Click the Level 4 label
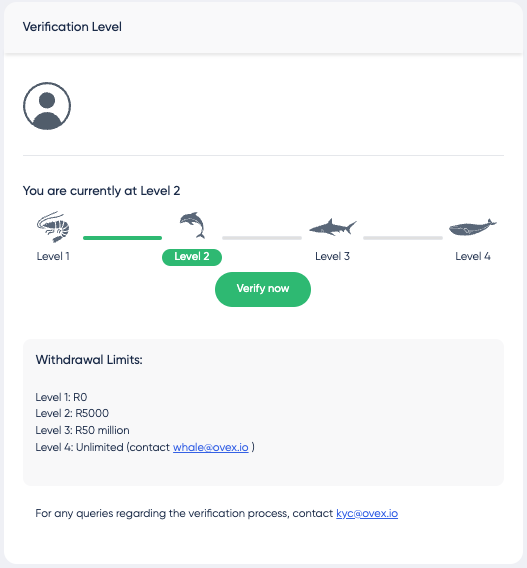 [x=473, y=256]
